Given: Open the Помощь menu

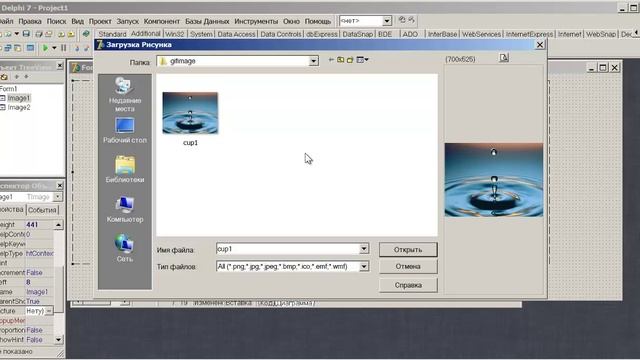Looking at the screenshot, I should coord(318,21).
